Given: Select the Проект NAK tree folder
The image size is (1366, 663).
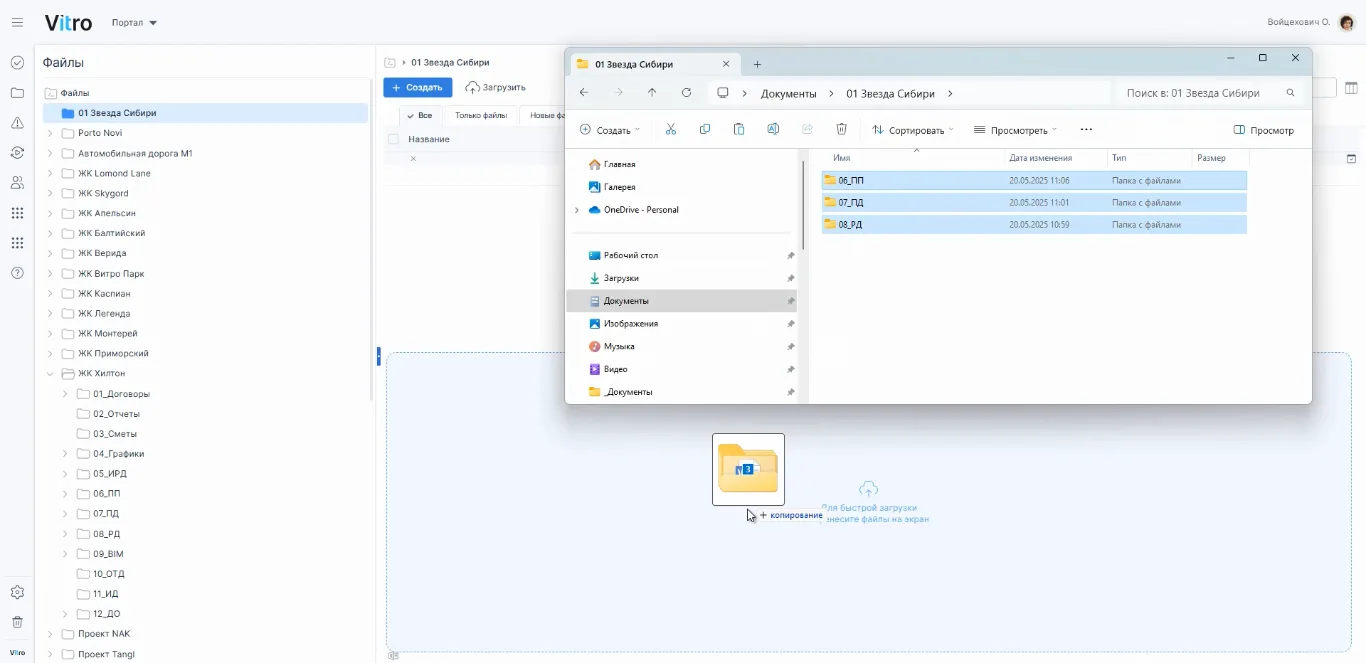Looking at the screenshot, I should (x=104, y=634).
